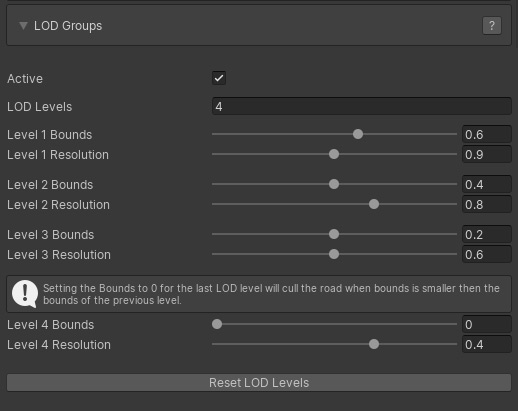Click the Level 3 Resolution slider handle
Screen dimensions: 518x411
point(334,254)
